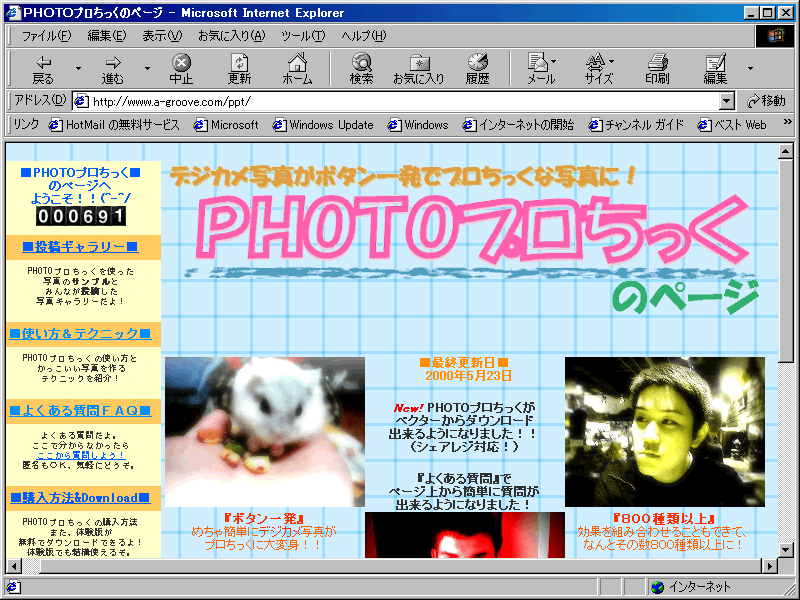Open the ファイル(F) menu
This screenshot has height=600, width=800.
tap(46, 36)
